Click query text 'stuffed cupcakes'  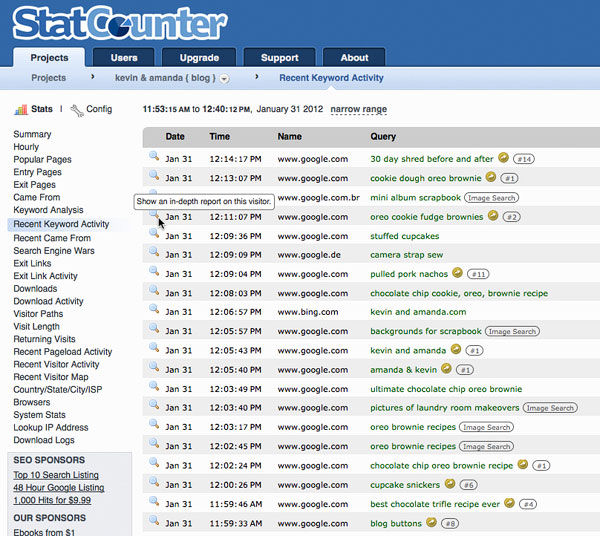coord(404,236)
